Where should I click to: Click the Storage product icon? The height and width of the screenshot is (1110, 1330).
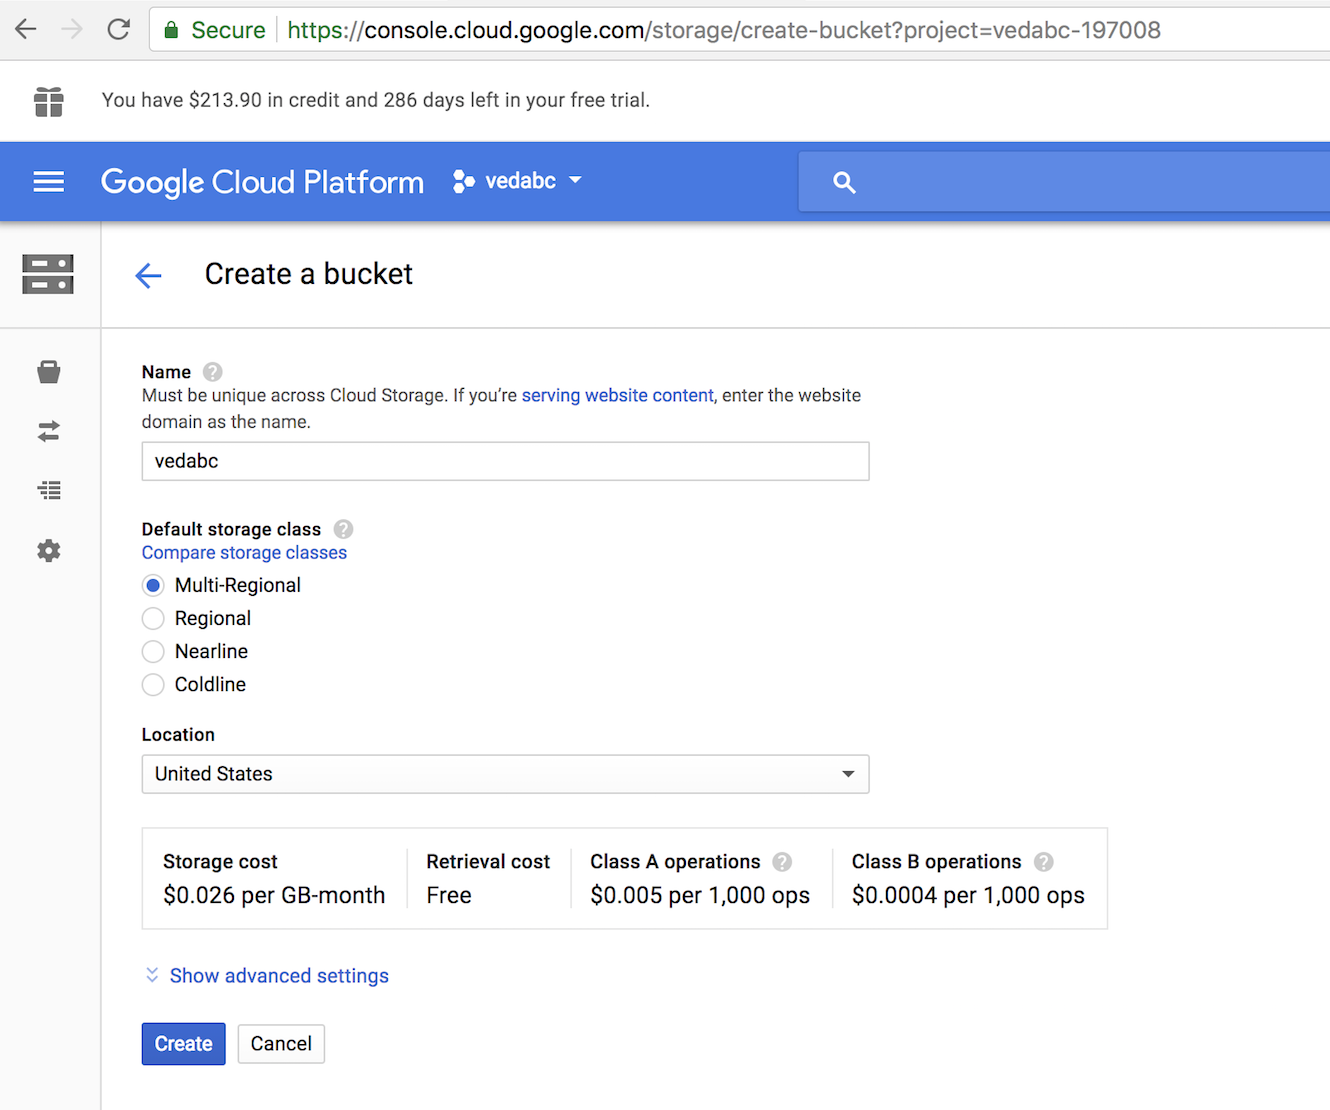(x=48, y=274)
